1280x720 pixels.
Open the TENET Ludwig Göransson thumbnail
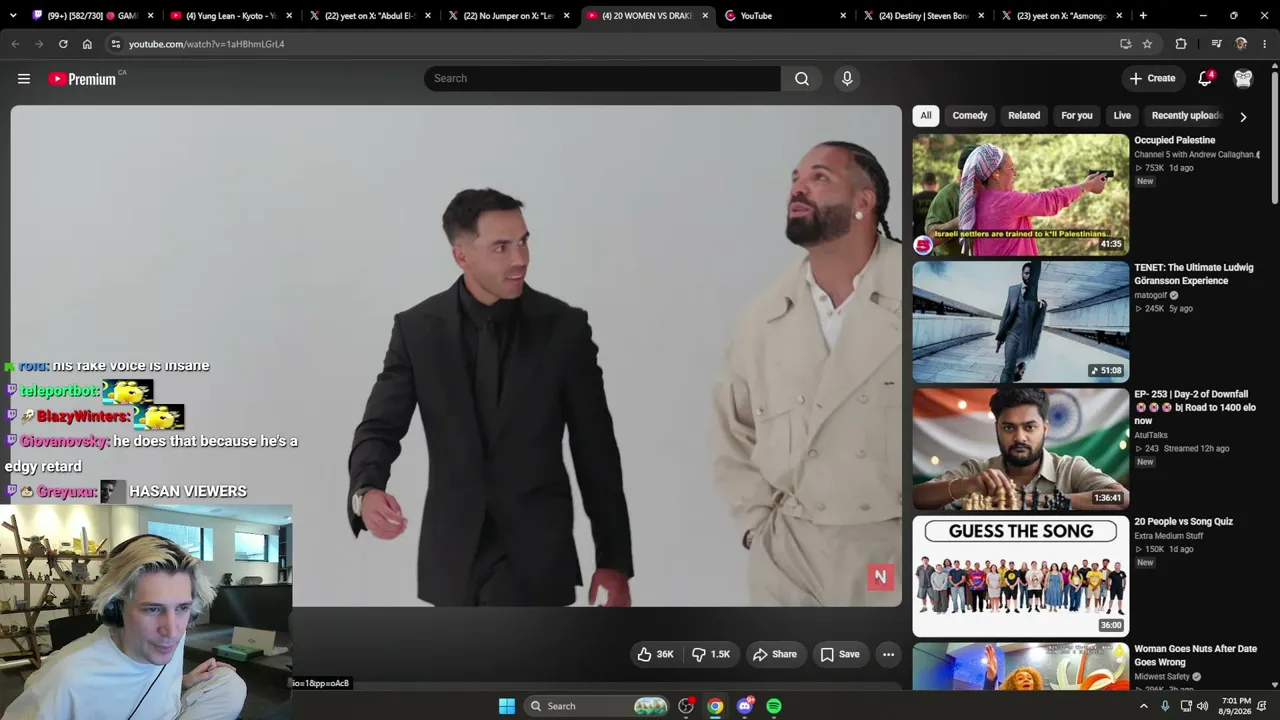tap(1020, 322)
